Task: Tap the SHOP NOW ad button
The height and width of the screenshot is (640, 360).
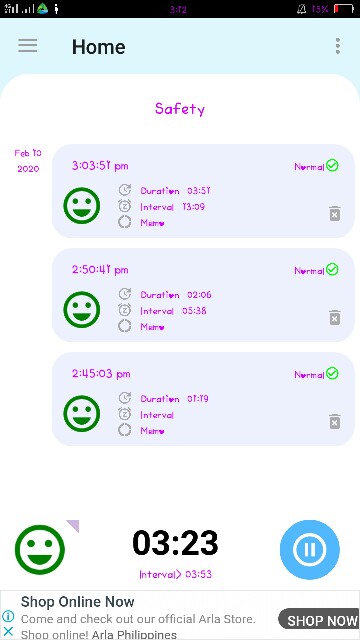Action: (x=318, y=620)
